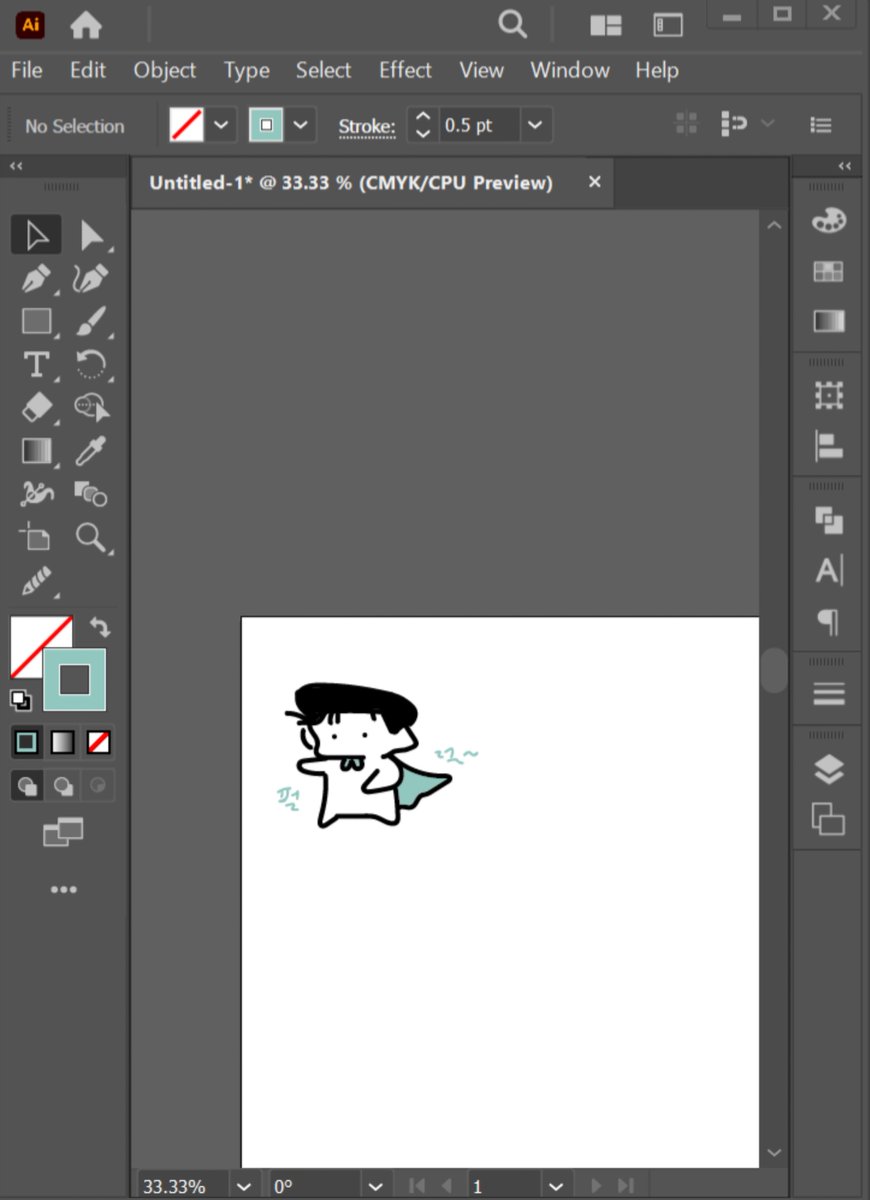
Task: Click the stroke color swatch in toolbar
Action: [x=74, y=680]
